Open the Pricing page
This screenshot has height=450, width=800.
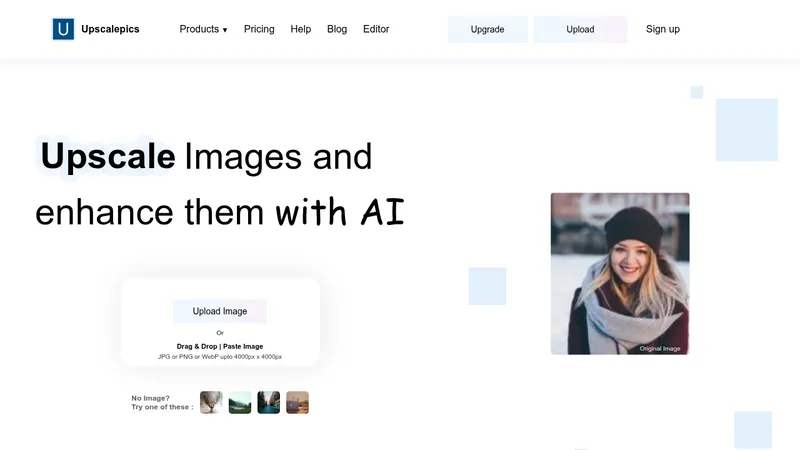(x=259, y=29)
